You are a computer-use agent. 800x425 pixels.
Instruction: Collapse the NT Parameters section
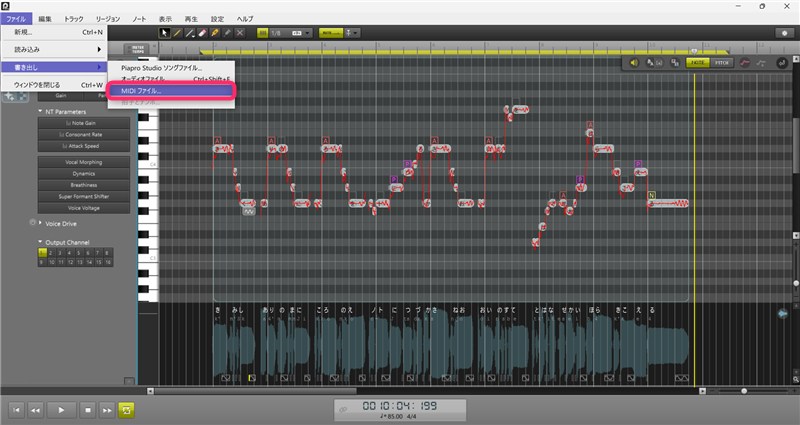click(x=40, y=111)
